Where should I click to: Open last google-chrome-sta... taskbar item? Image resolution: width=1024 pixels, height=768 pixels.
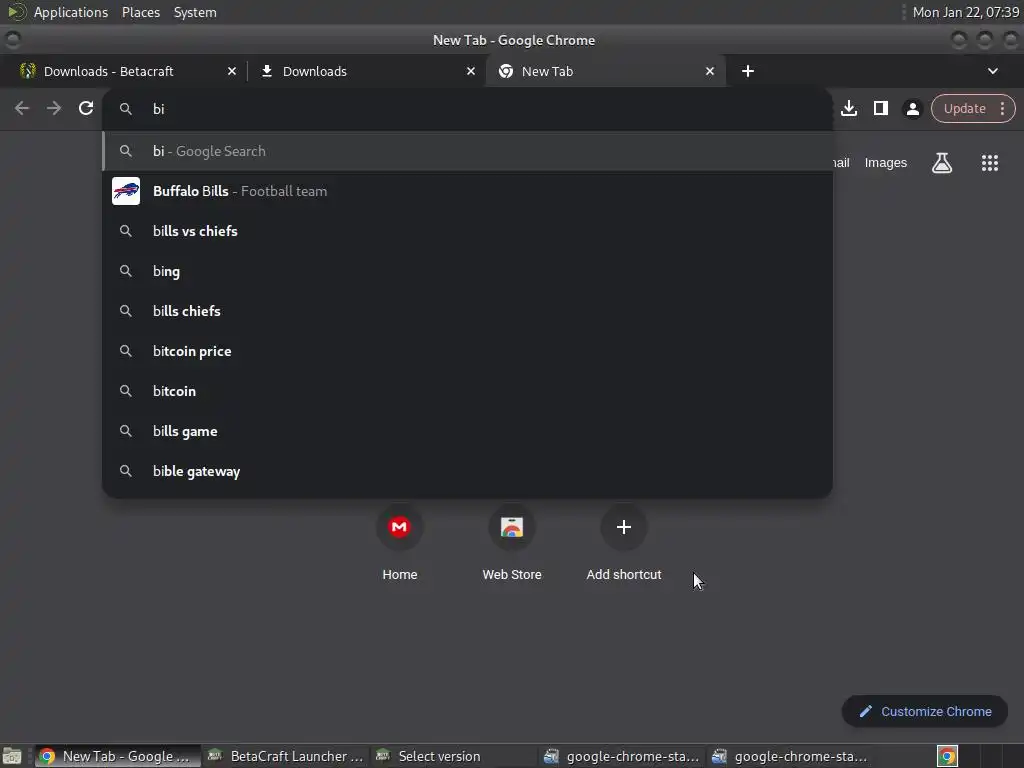[789, 756]
